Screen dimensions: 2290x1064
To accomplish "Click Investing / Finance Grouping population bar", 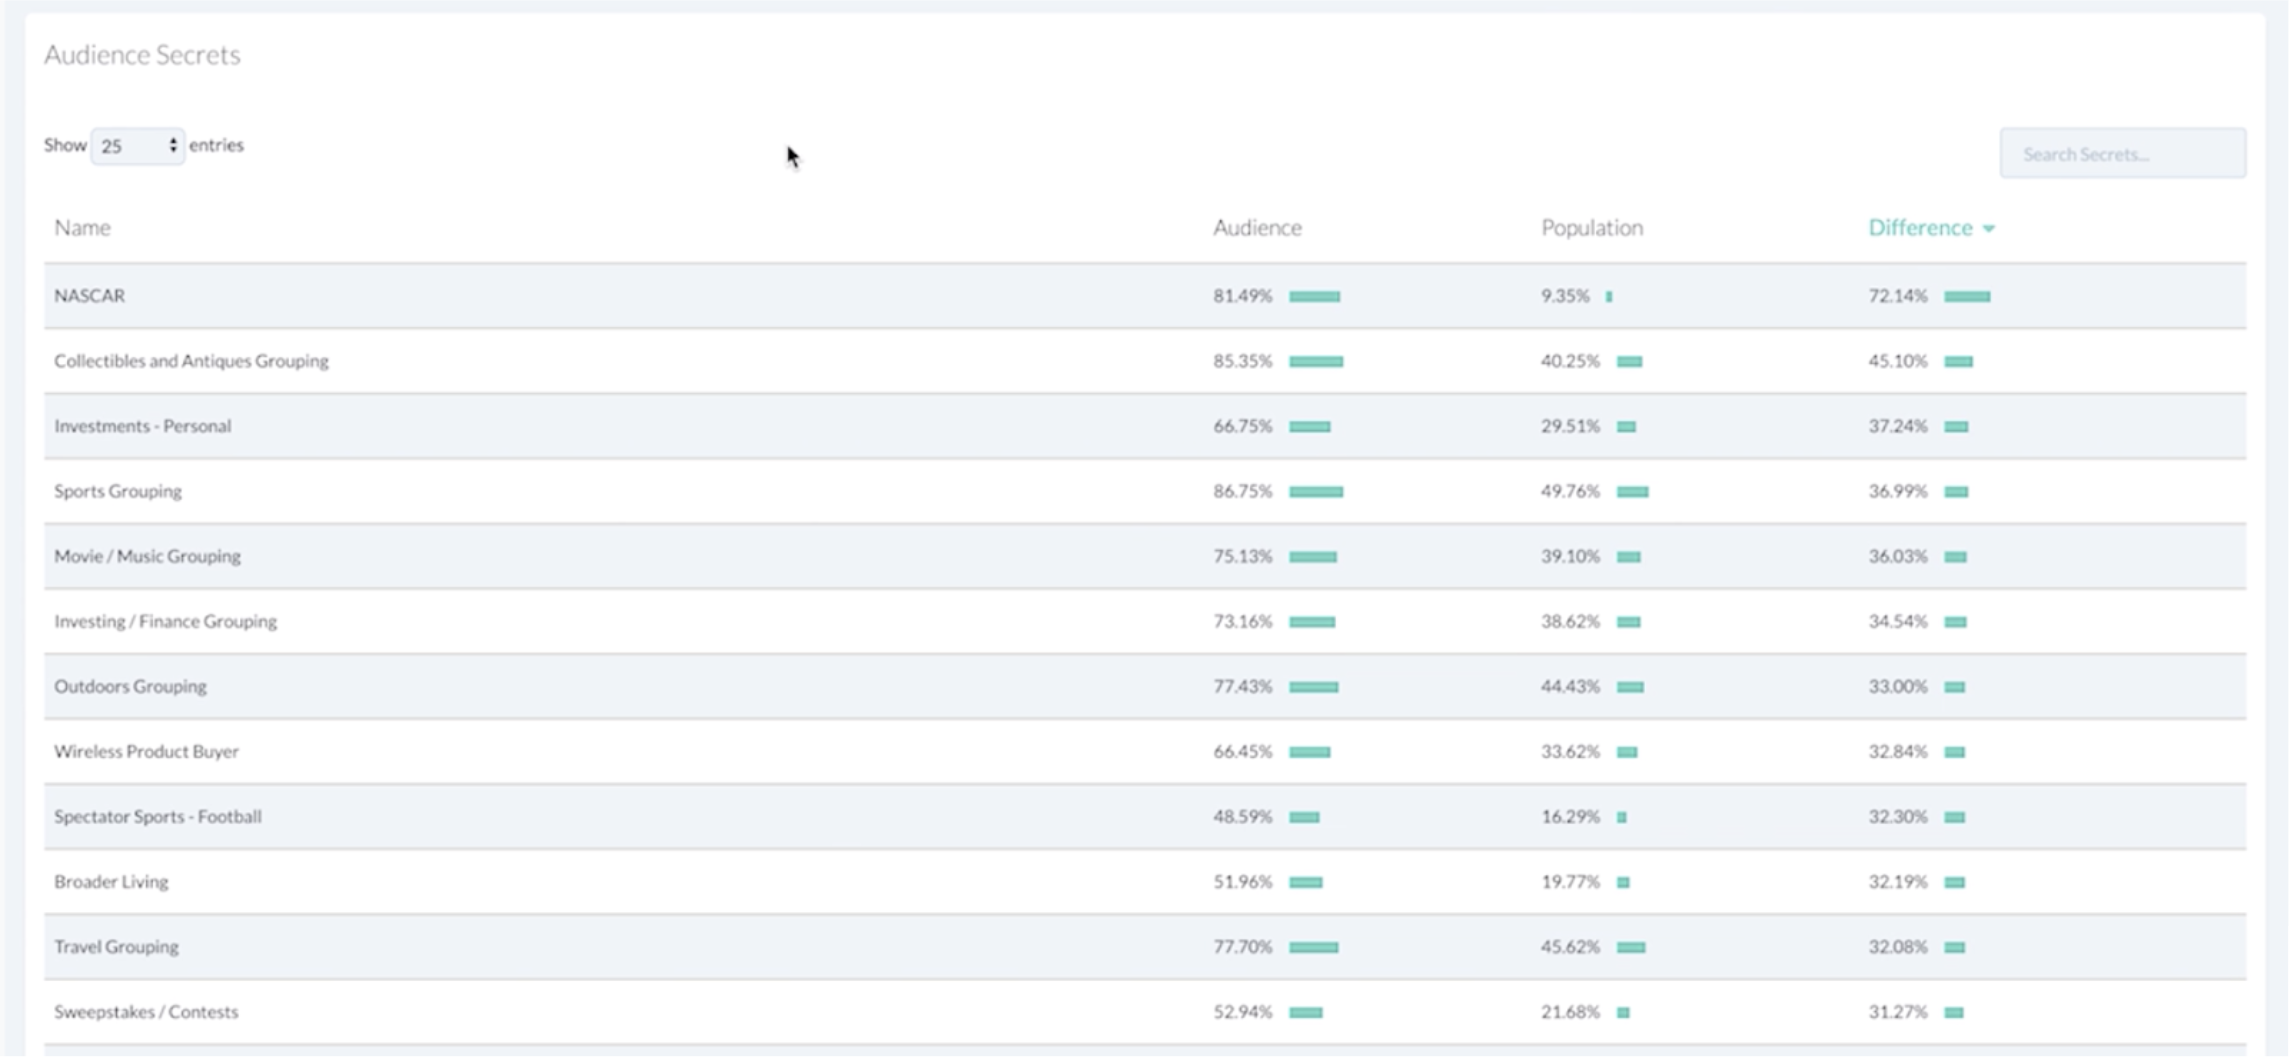I will [x=1628, y=622].
